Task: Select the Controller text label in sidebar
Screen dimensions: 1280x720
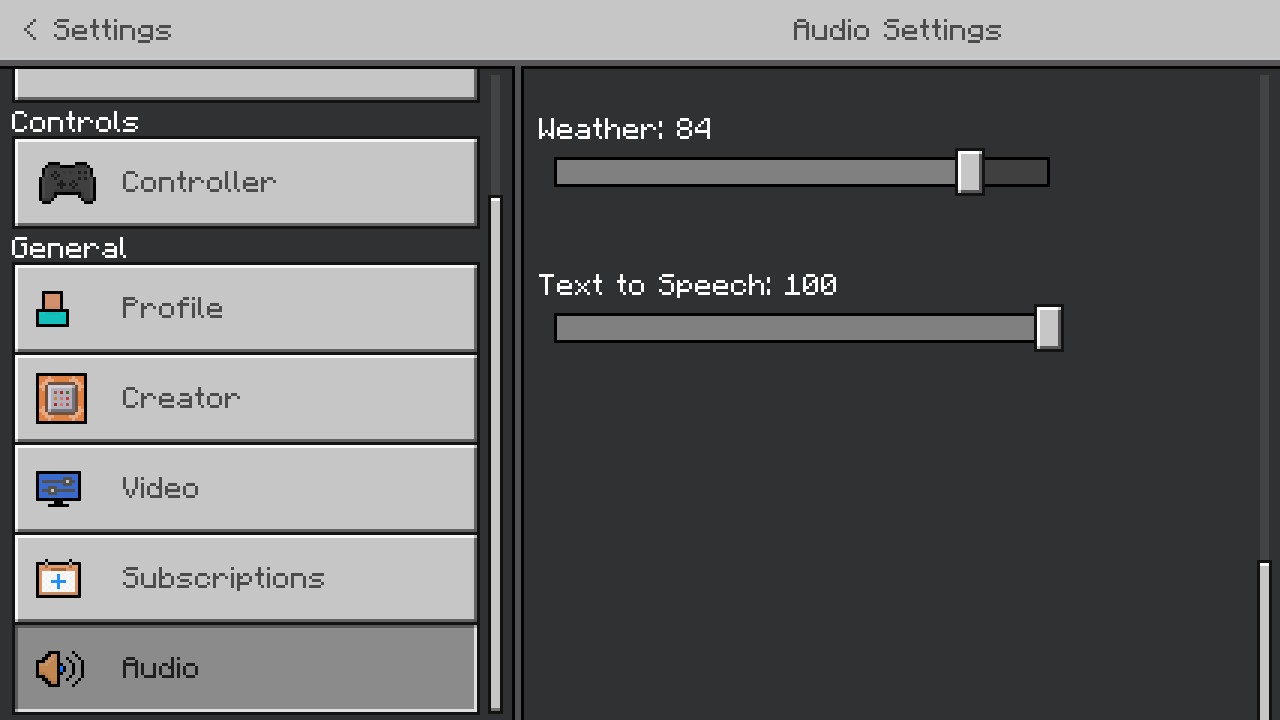Action: [198, 182]
